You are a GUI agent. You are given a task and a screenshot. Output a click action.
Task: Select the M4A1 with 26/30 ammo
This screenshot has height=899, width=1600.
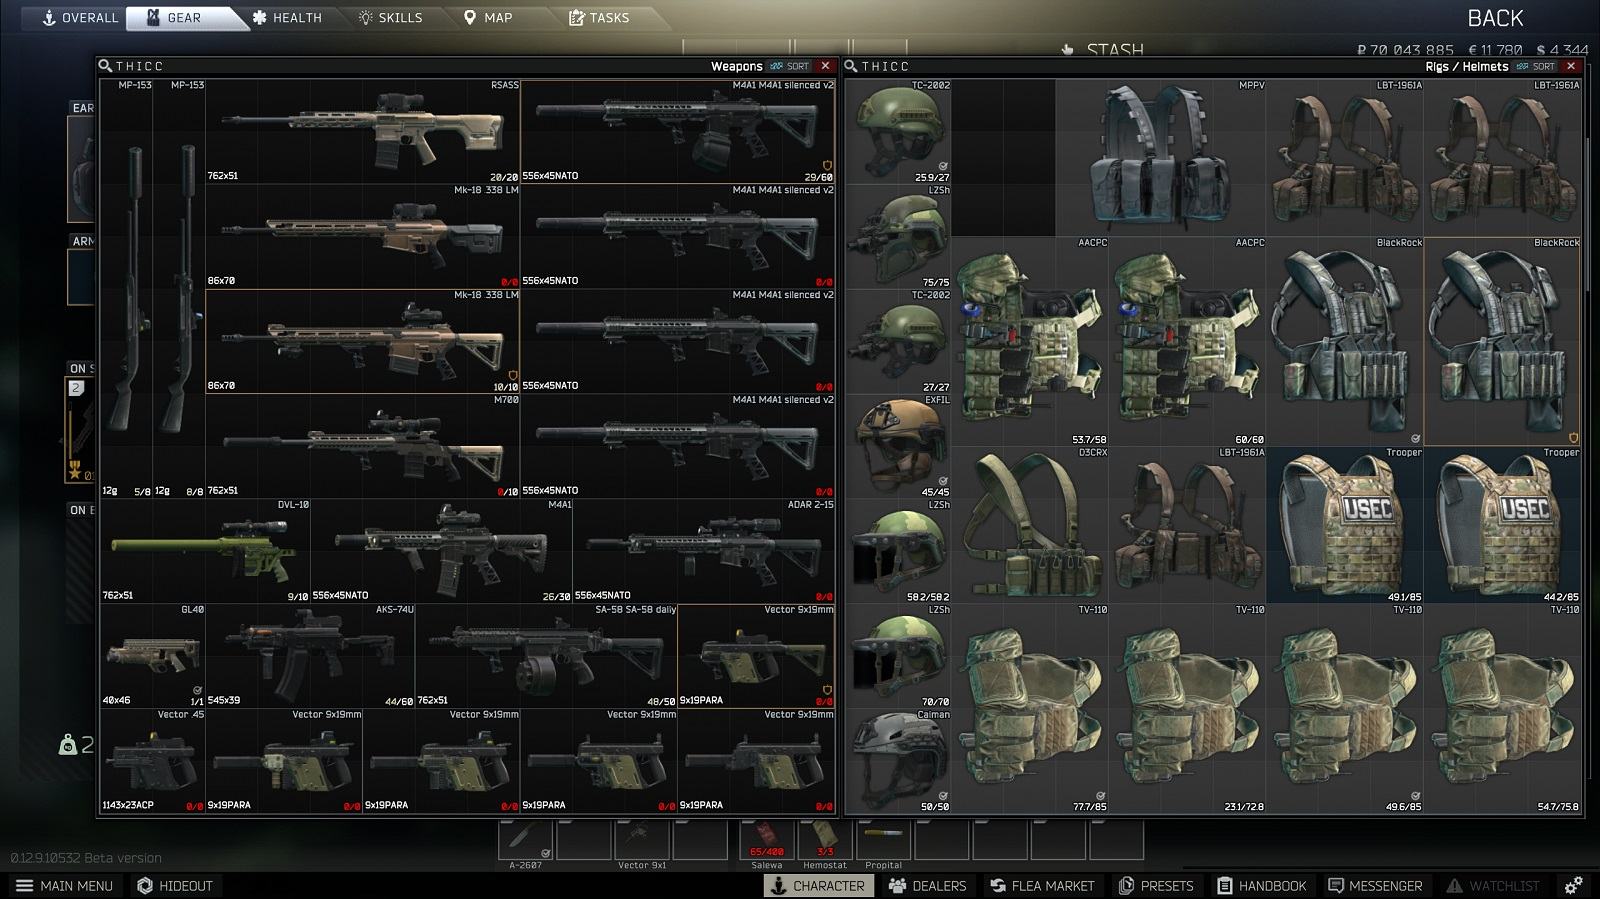tap(441, 552)
